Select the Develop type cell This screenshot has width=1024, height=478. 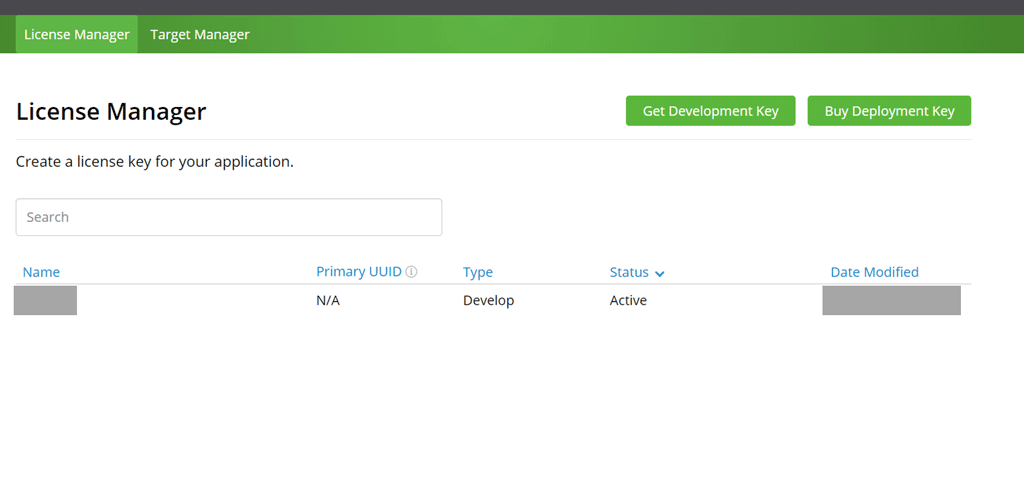[488, 301]
